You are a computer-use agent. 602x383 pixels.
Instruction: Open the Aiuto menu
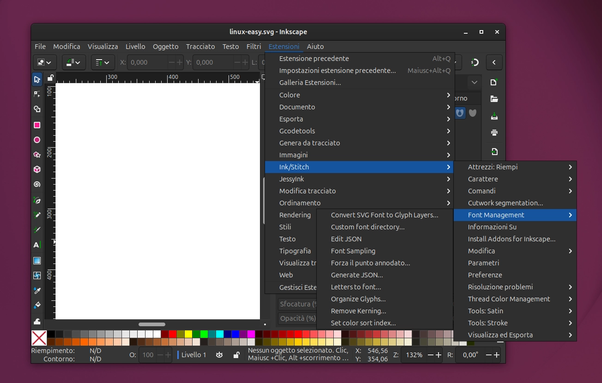[x=315, y=46]
